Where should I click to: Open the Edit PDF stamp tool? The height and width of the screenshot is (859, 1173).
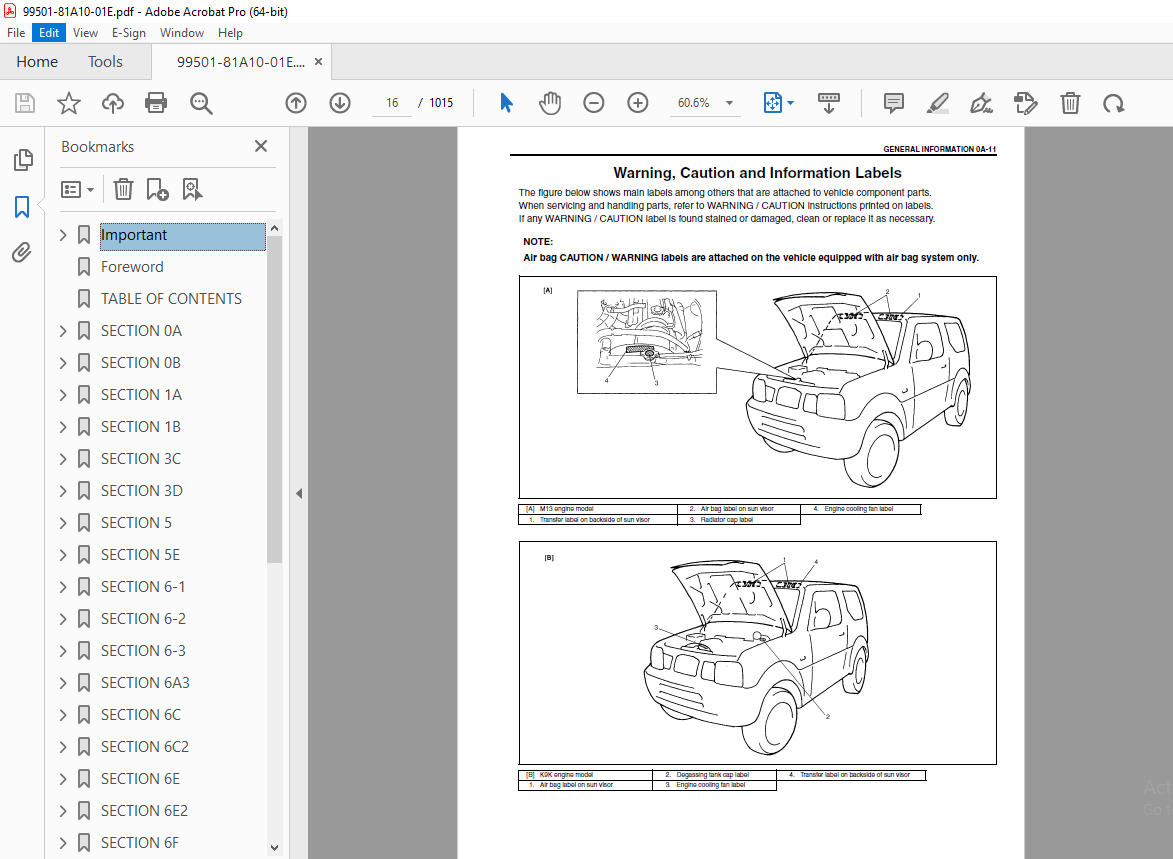(1025, 103)
